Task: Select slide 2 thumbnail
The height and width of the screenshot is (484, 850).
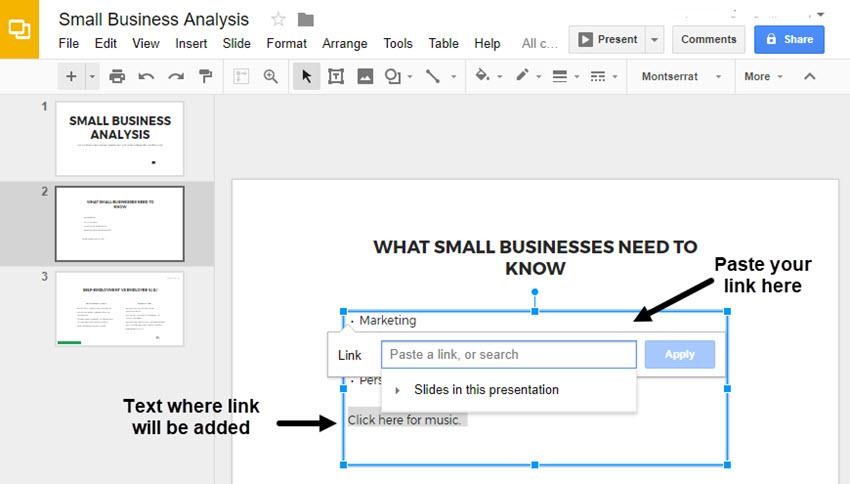Action: coord(120,223)
